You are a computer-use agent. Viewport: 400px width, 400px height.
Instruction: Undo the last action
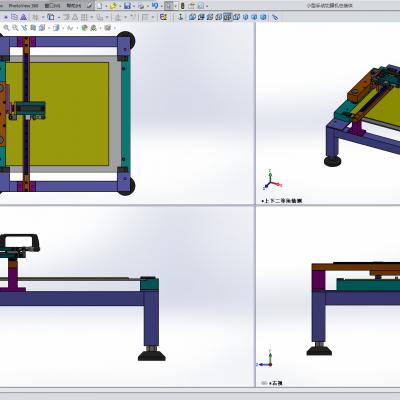(155, 6)
